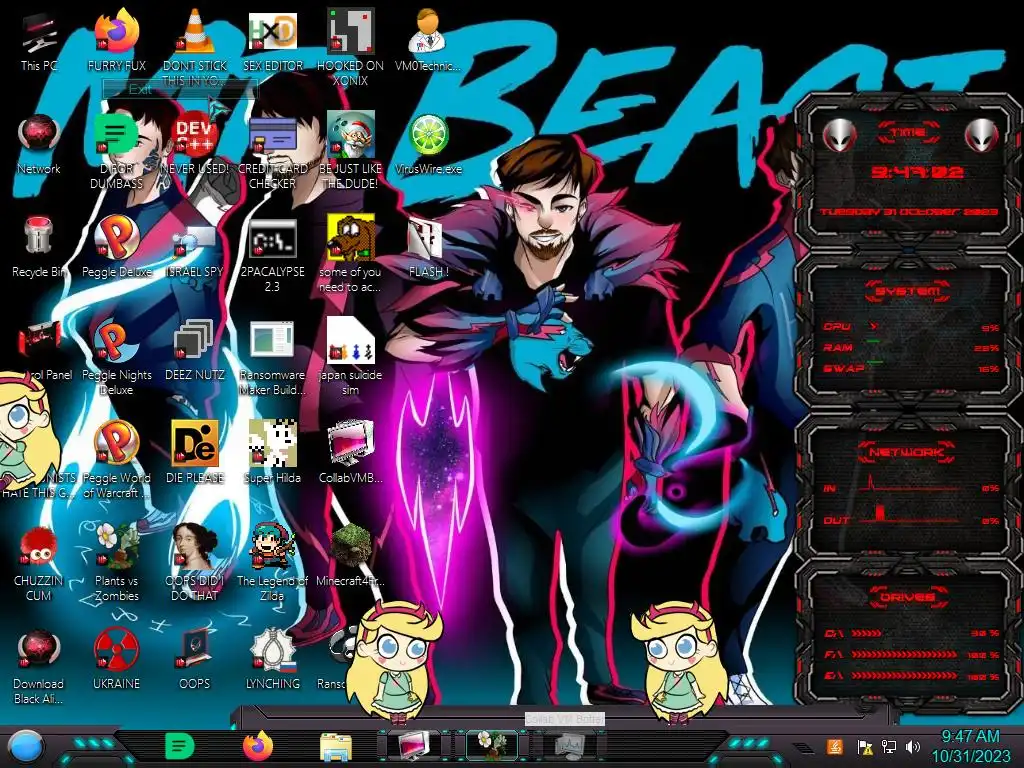Open the BE JUST LIKE THE DUDE shortcut

350,151
